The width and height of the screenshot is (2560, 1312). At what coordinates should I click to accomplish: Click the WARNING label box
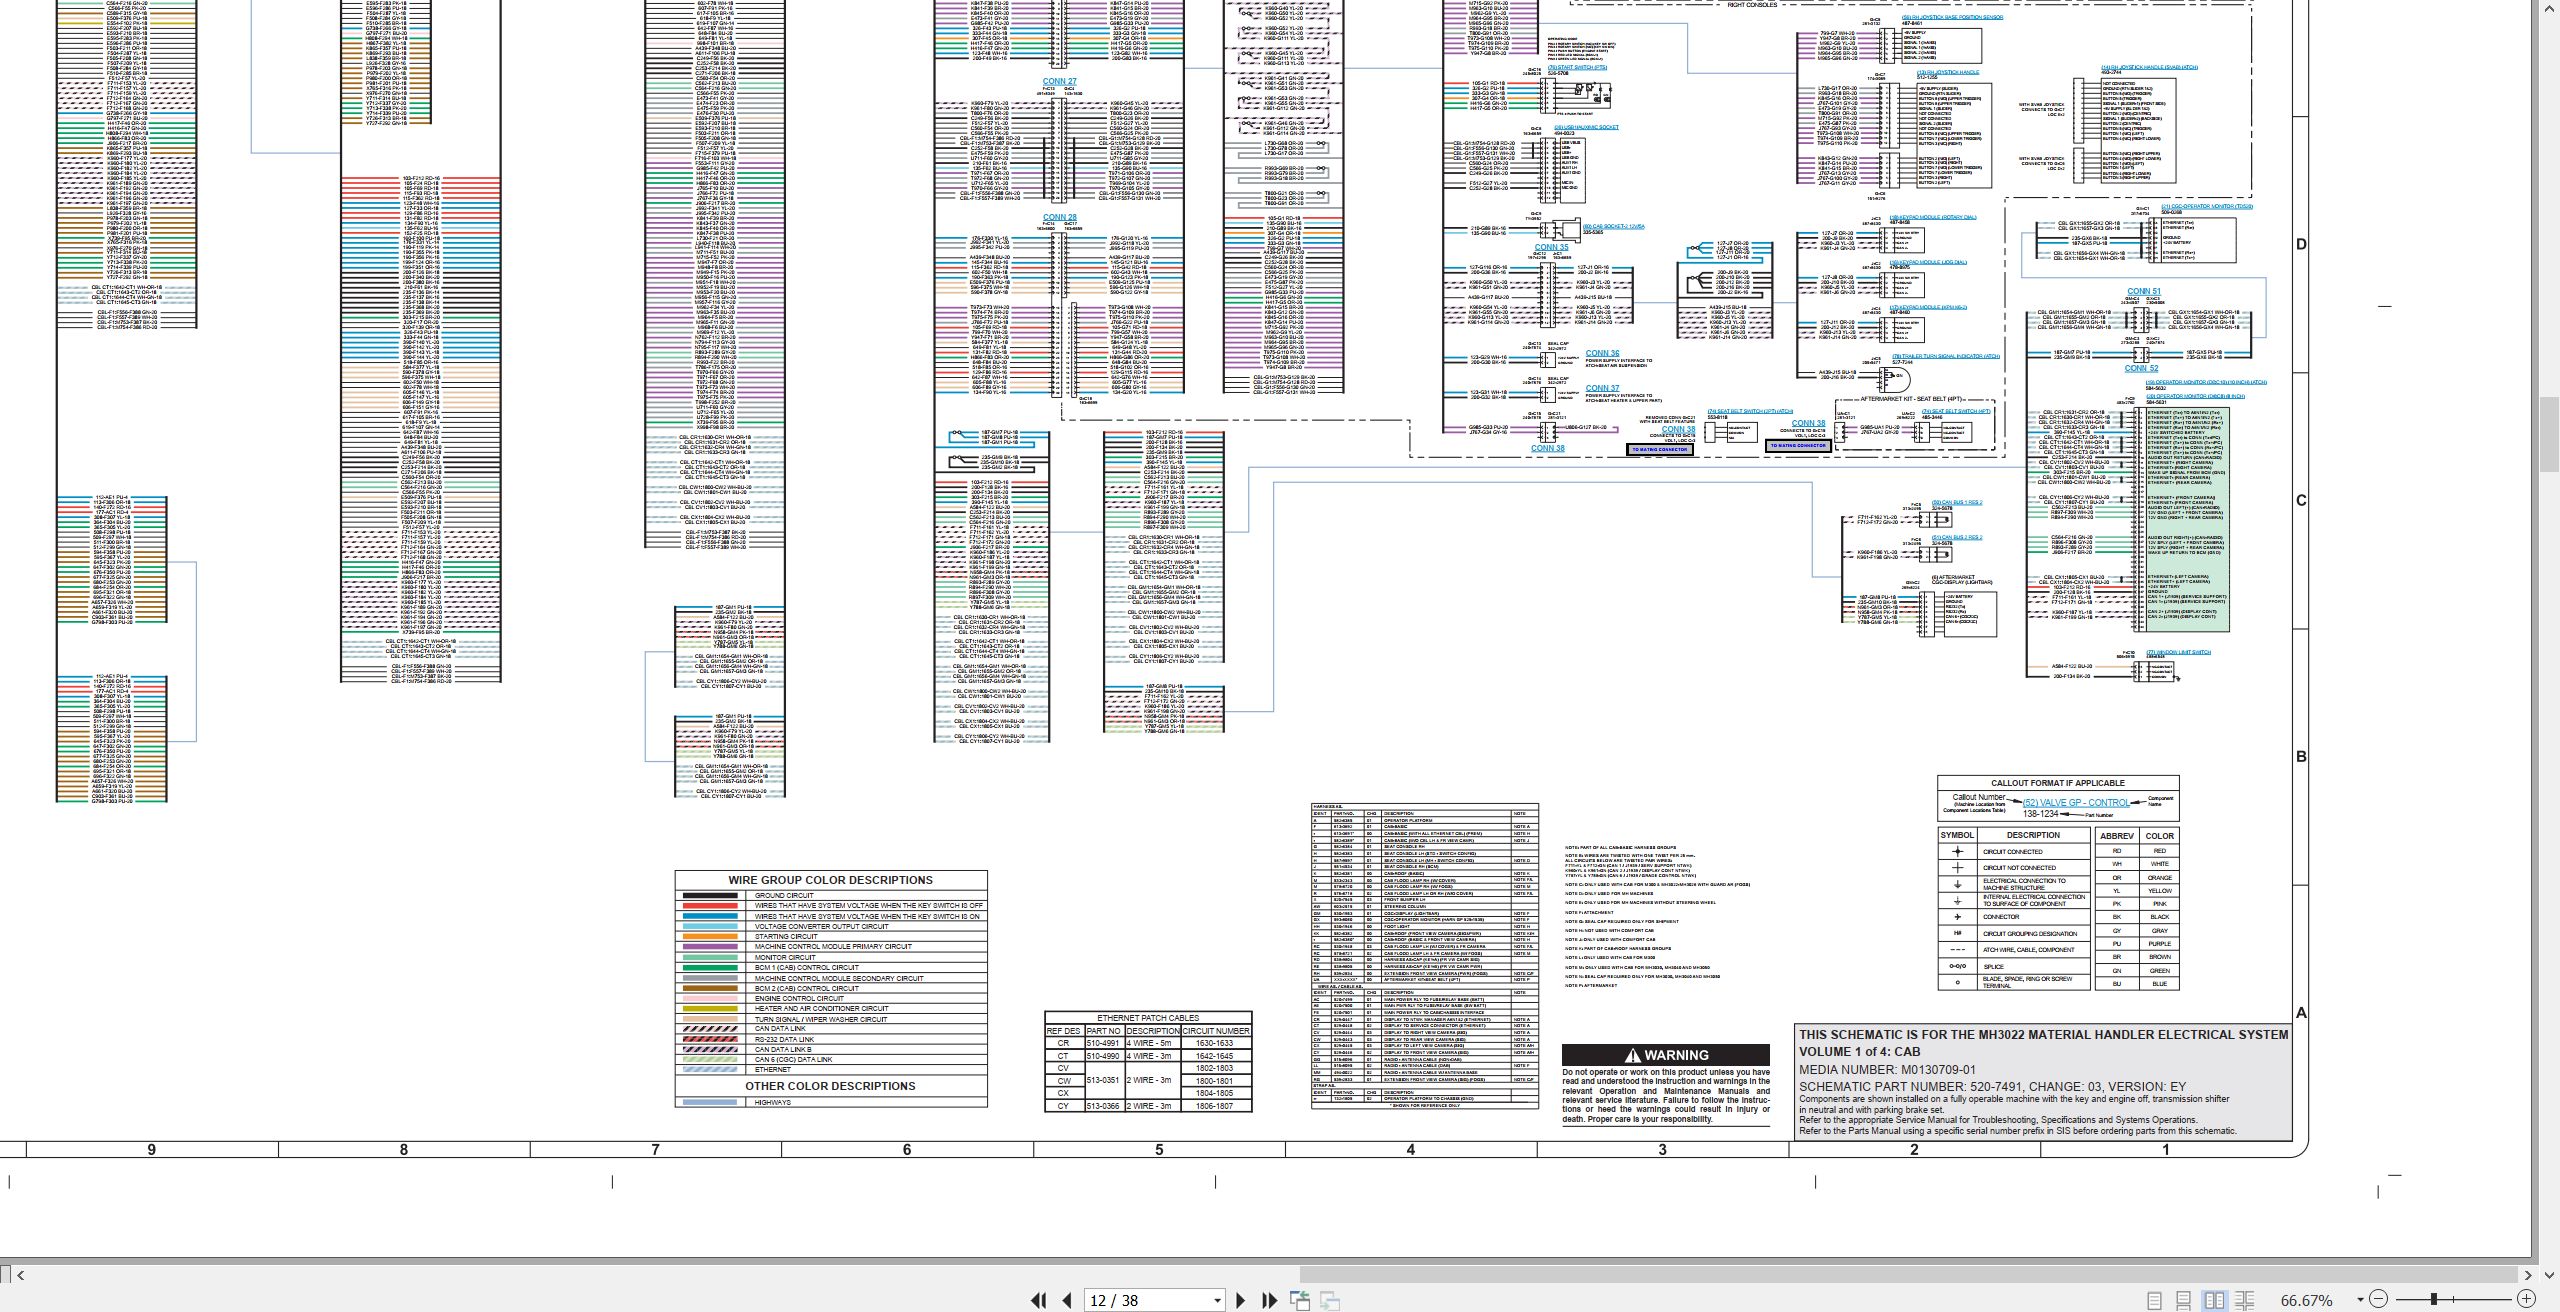coord(1666,1055)
